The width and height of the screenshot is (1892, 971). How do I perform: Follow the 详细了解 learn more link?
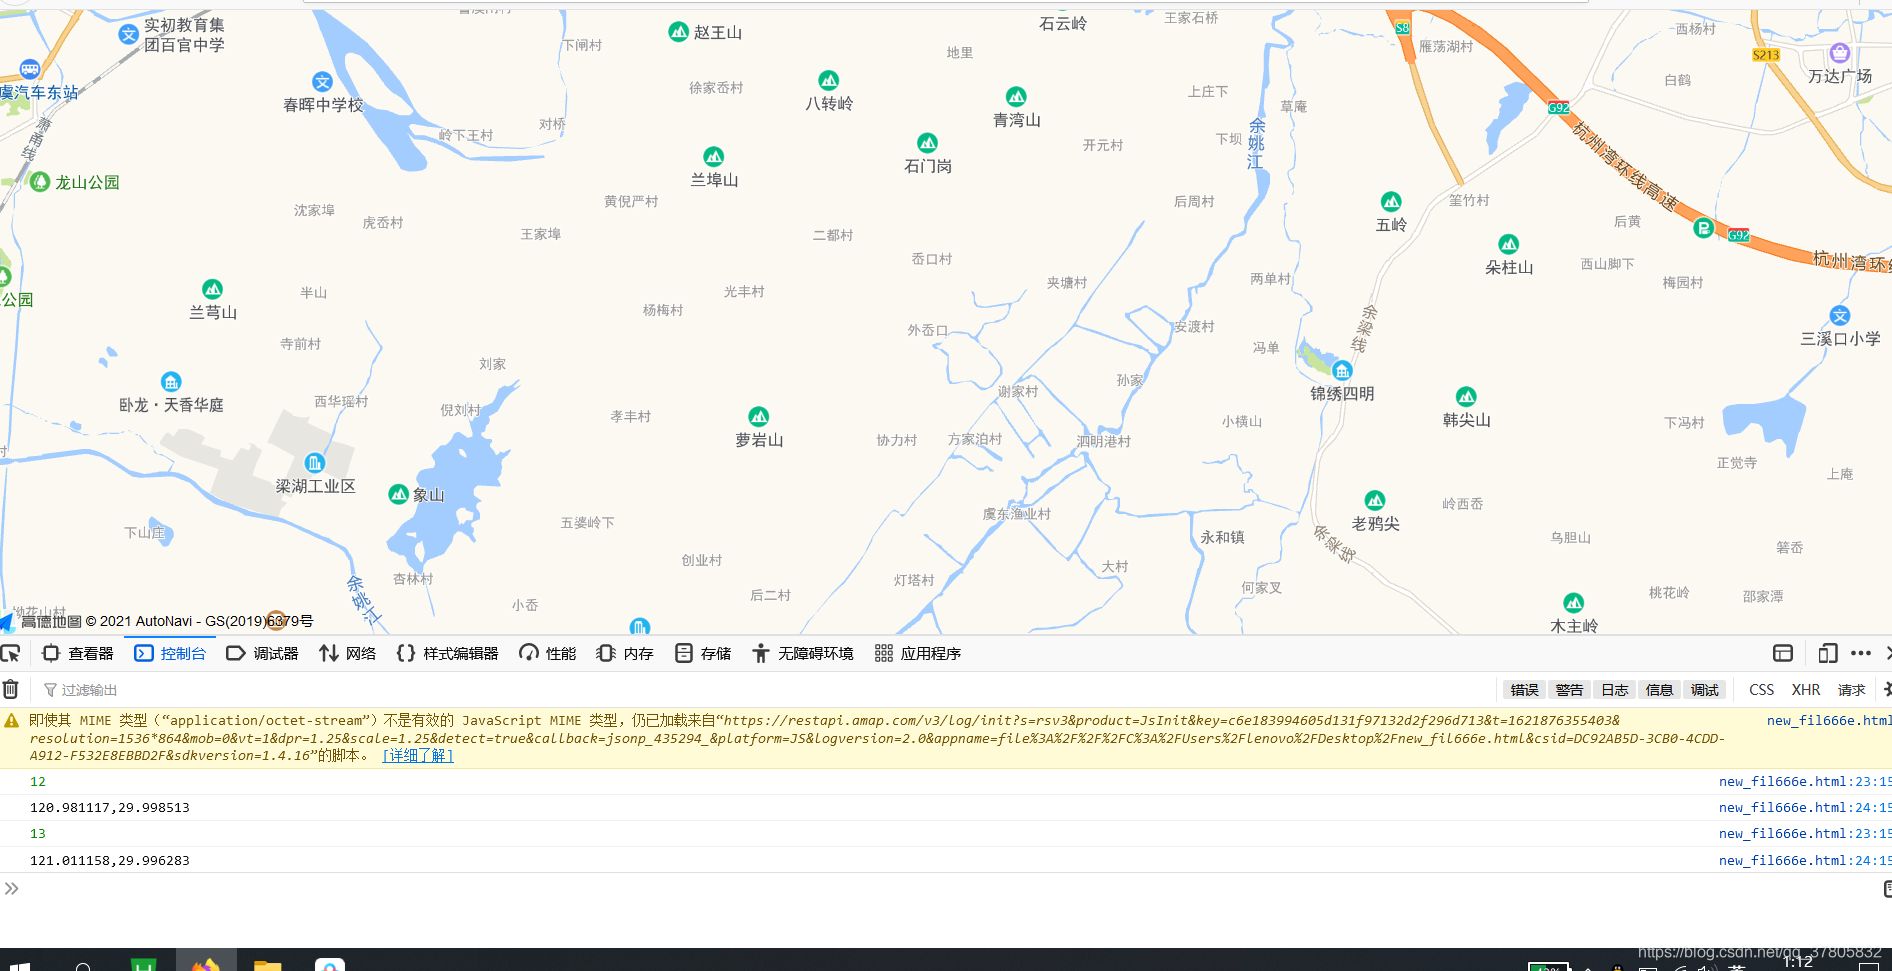tap(418, 755)
